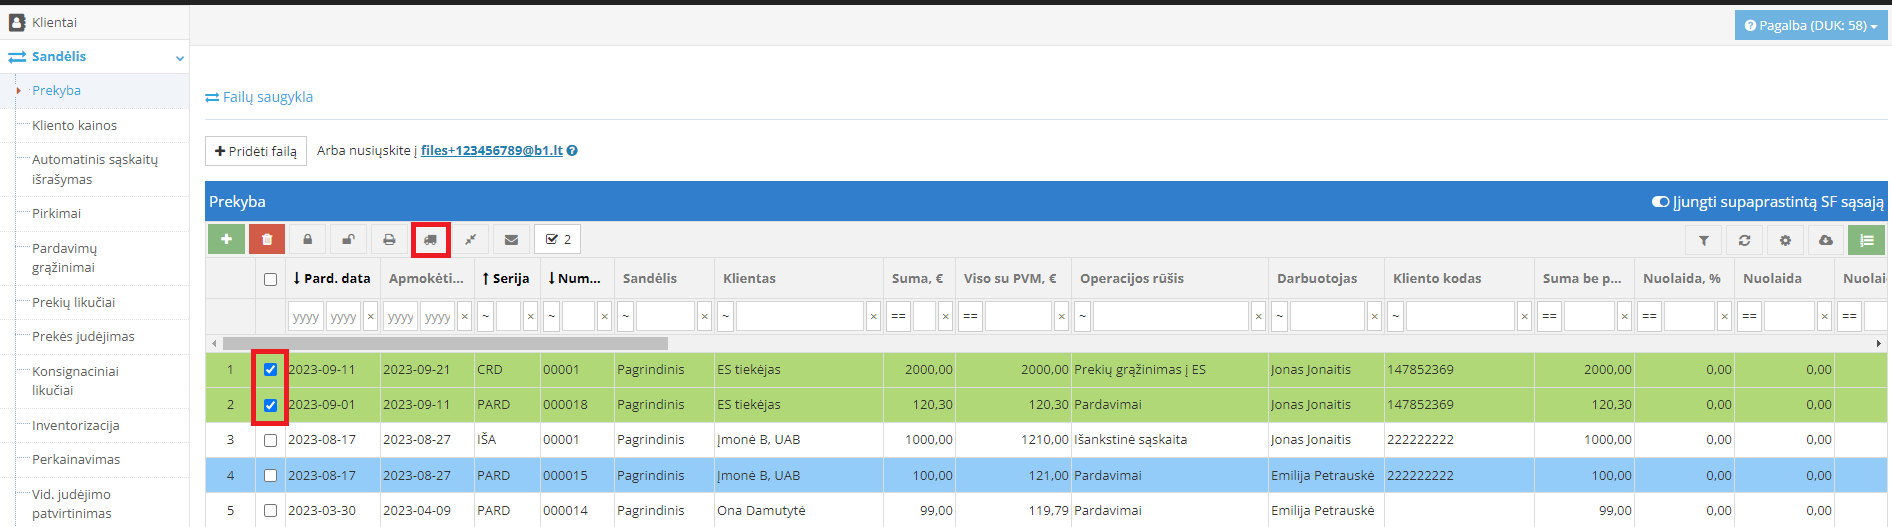Expand the Failų saugykla section
This screenshot has height=527, width=1892.
(260, 97)
